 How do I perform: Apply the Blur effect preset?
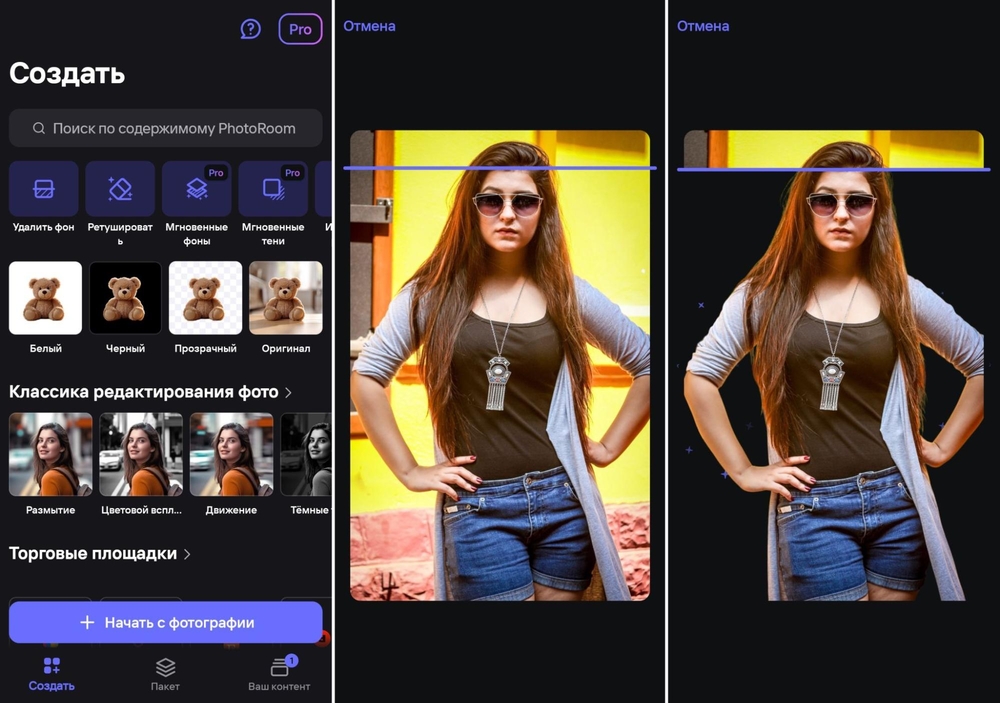pos(50,455)
